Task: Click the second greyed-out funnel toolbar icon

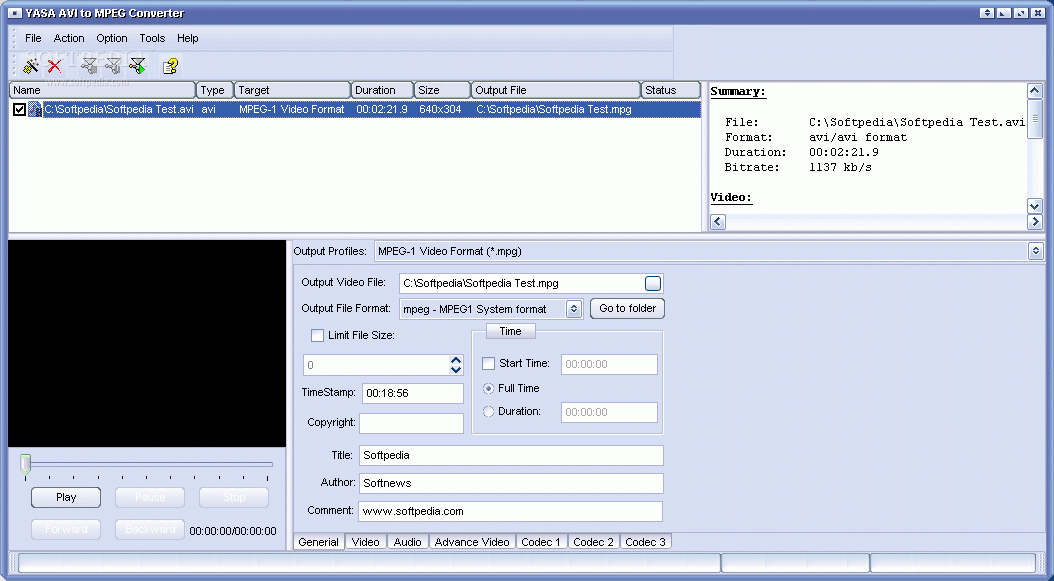Action: (113, 66)
